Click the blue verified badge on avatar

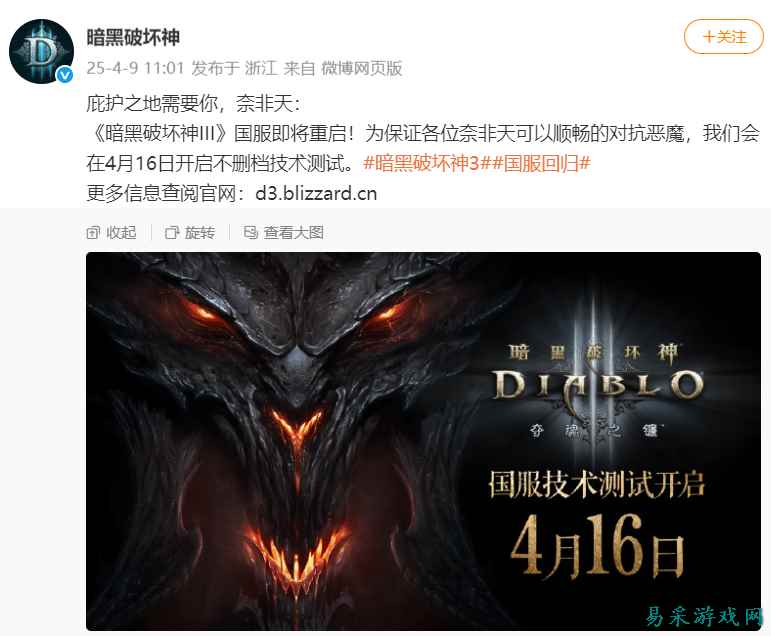click(64, 75)
